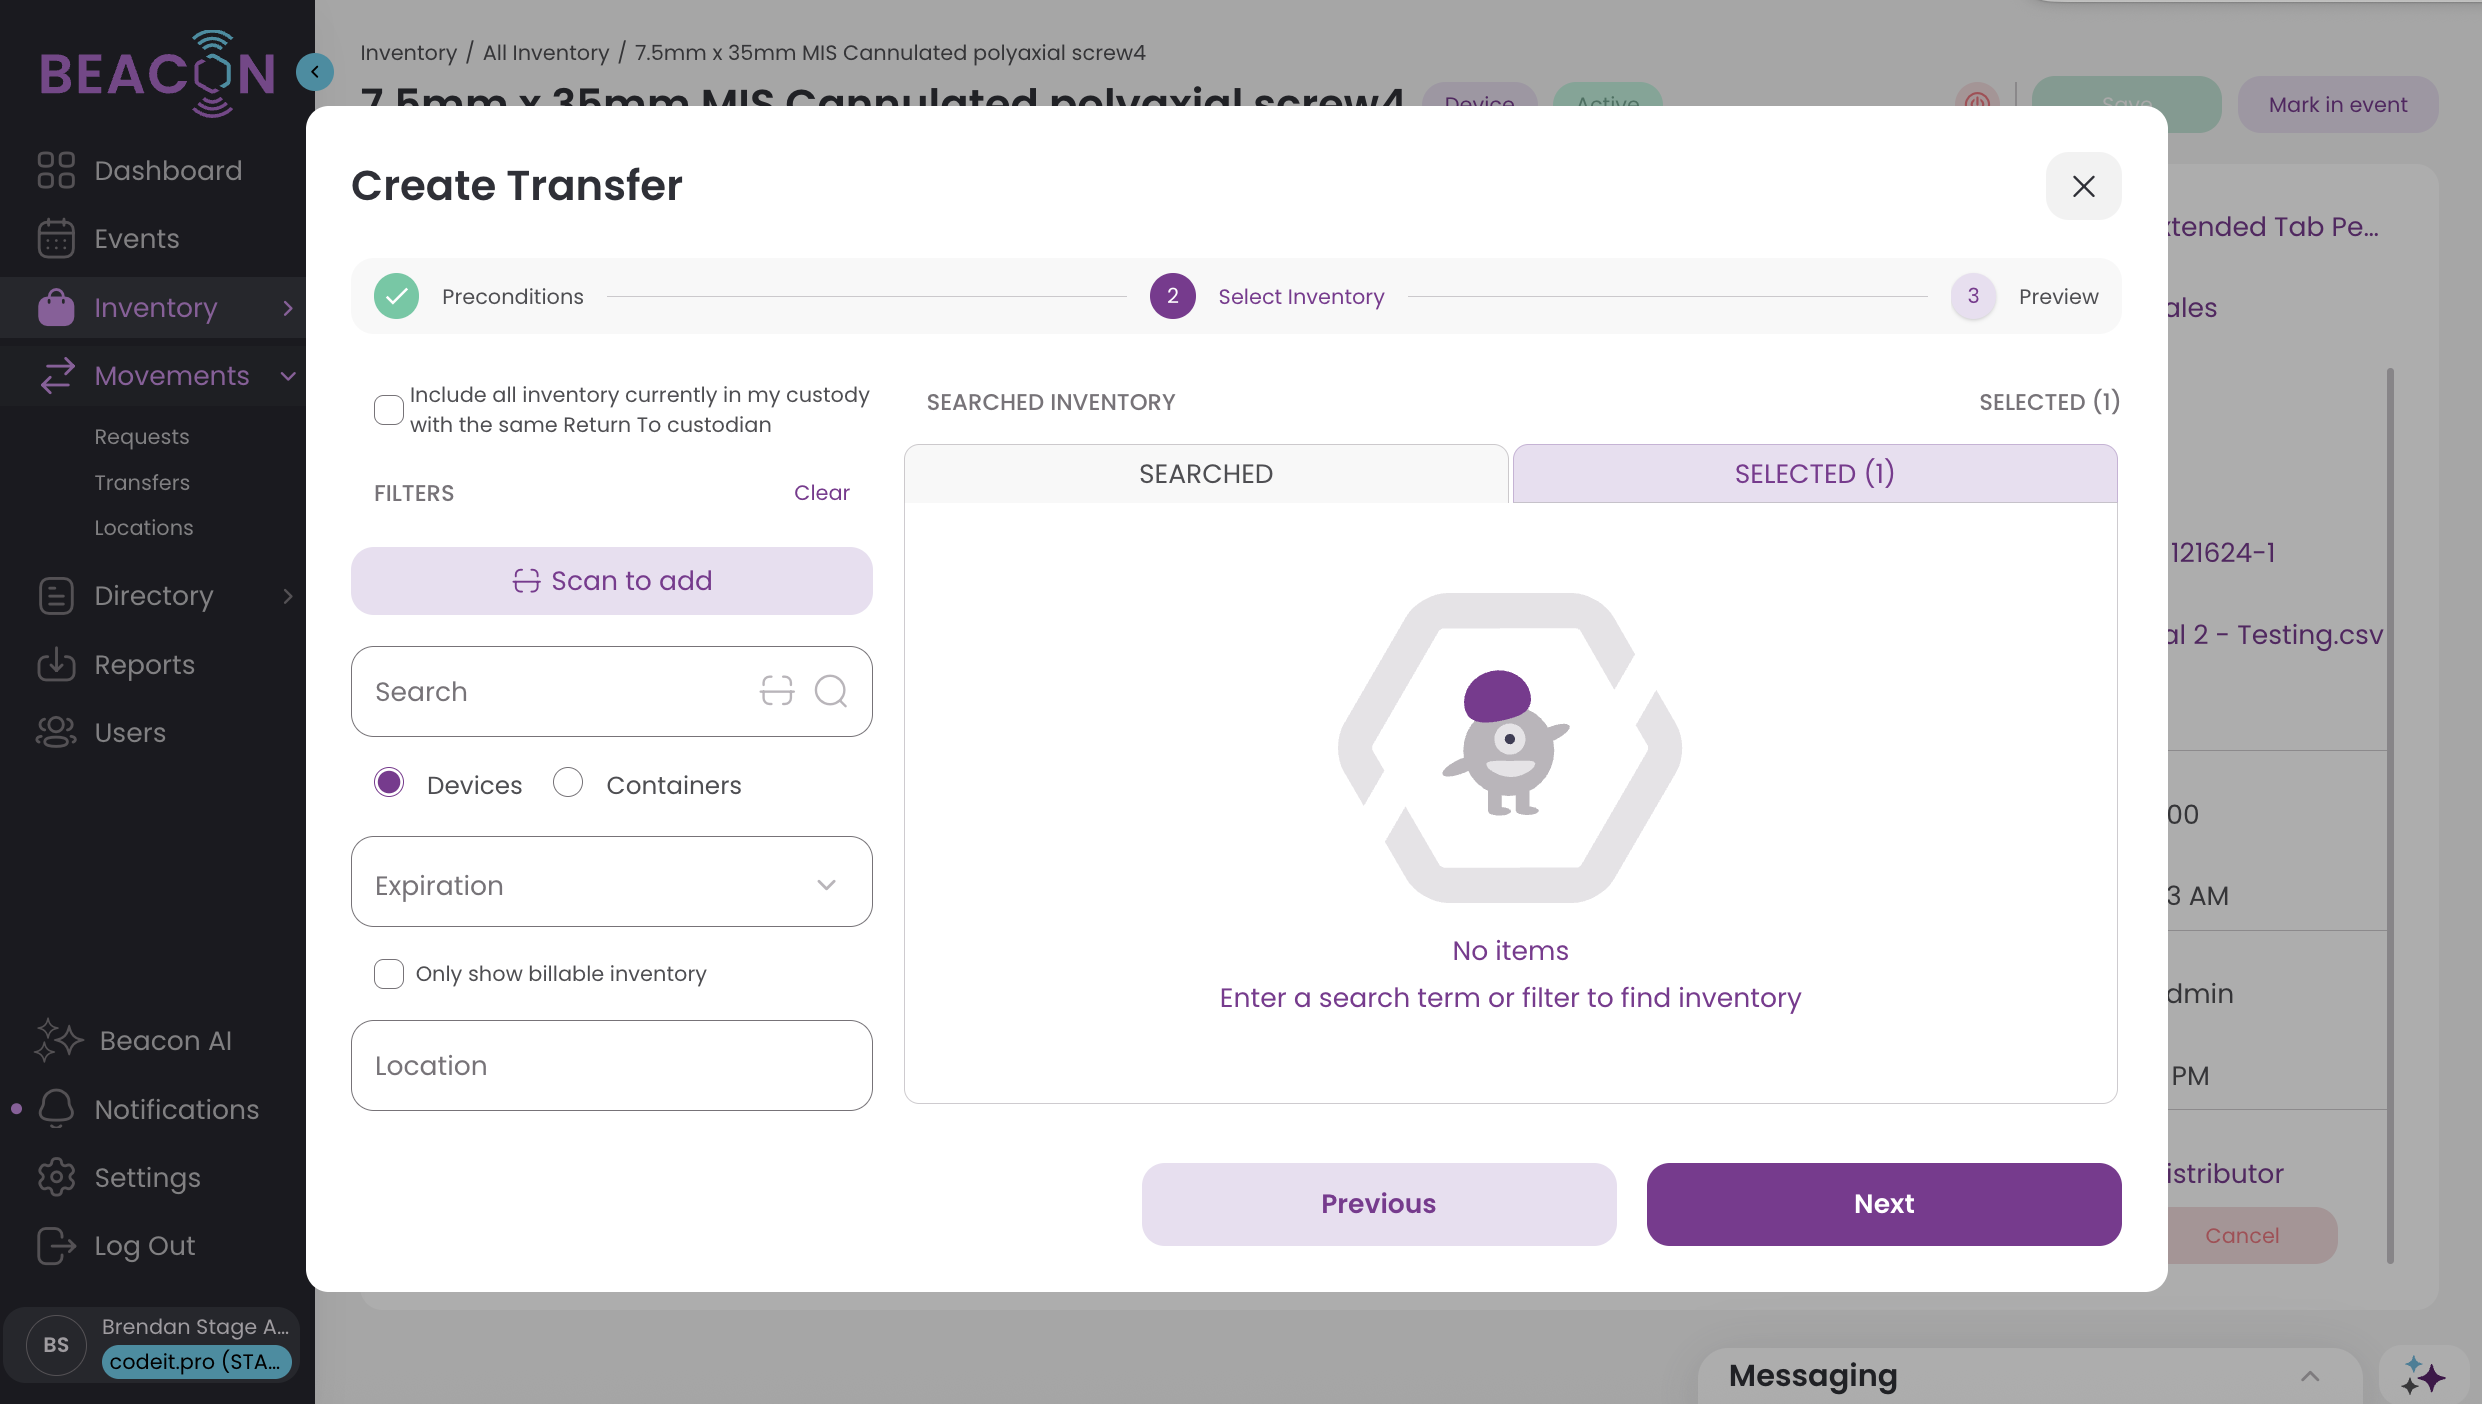Open AI sparkle button beside Messaging
This screenshot has height=1404, width=2482.
coord(2422,1376)
